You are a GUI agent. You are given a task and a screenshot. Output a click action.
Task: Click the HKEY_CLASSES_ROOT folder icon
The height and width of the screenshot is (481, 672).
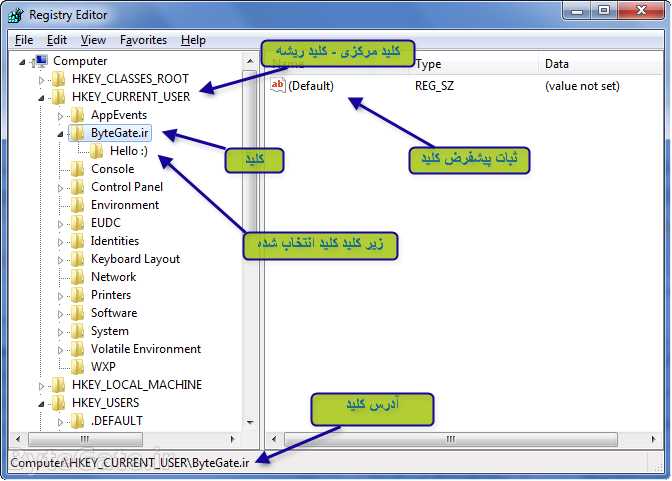[58, 79]
